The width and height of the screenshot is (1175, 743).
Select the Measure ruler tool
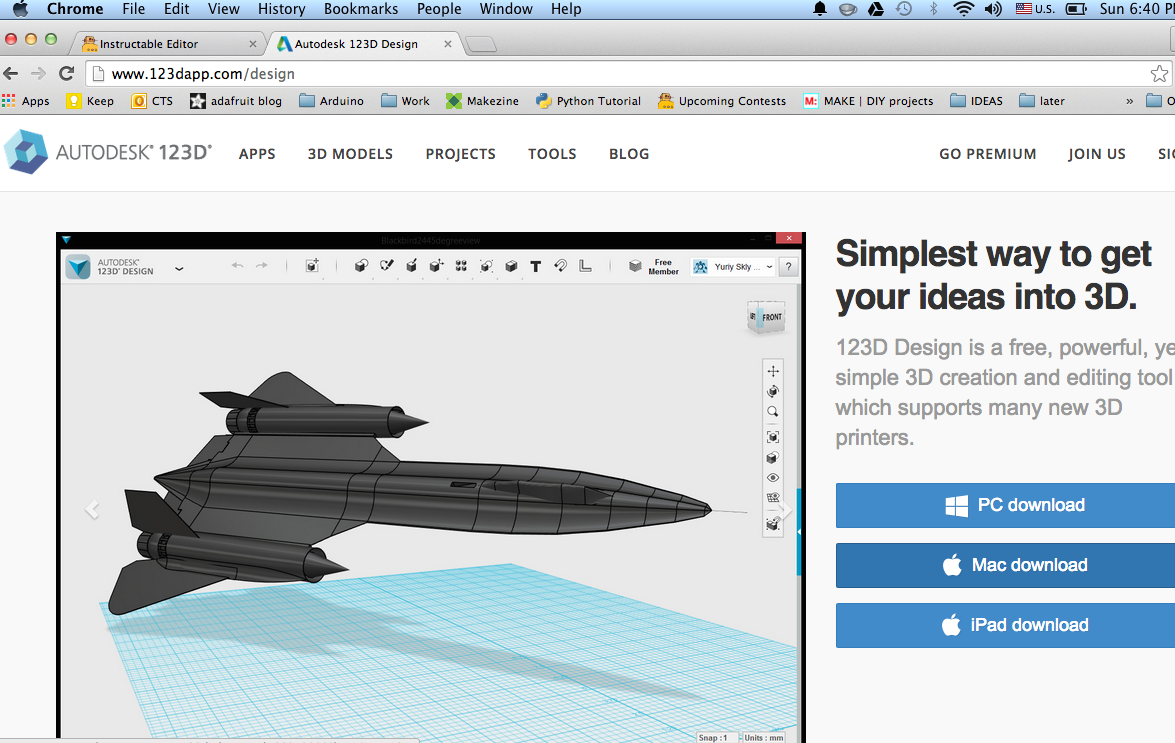[x=585, y=266]
